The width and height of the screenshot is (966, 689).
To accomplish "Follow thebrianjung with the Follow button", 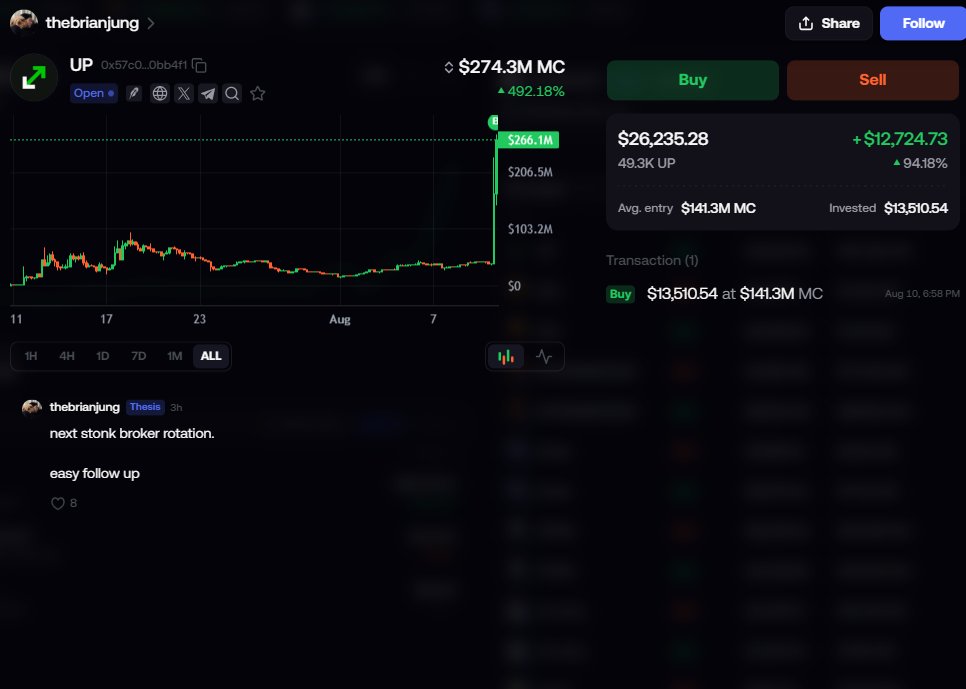I will pos(923,23).
